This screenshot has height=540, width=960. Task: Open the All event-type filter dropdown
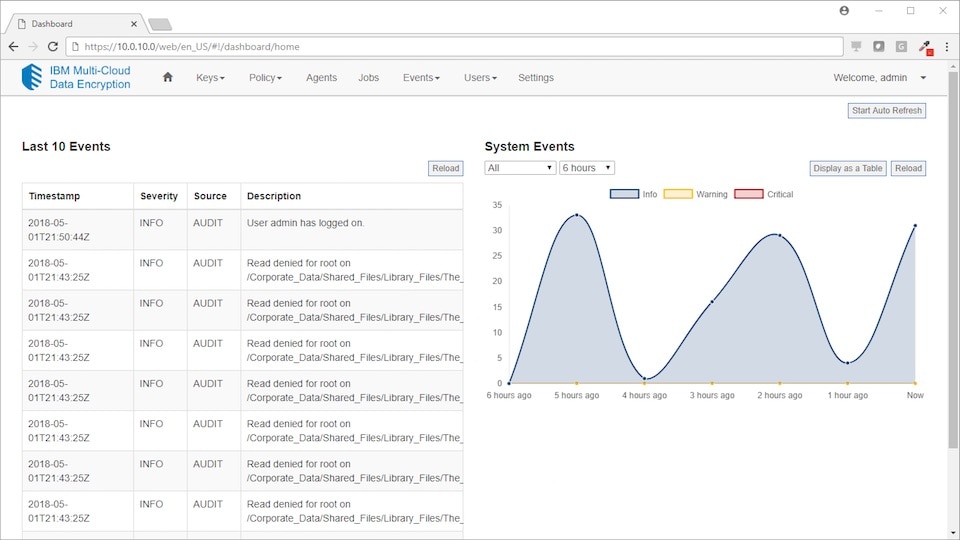pyautogui.click(x=520, y=168)
